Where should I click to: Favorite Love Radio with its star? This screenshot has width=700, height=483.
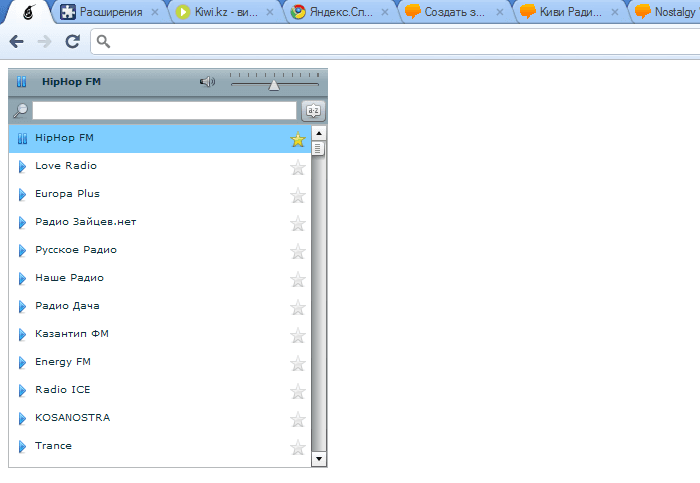coord(297,168)
